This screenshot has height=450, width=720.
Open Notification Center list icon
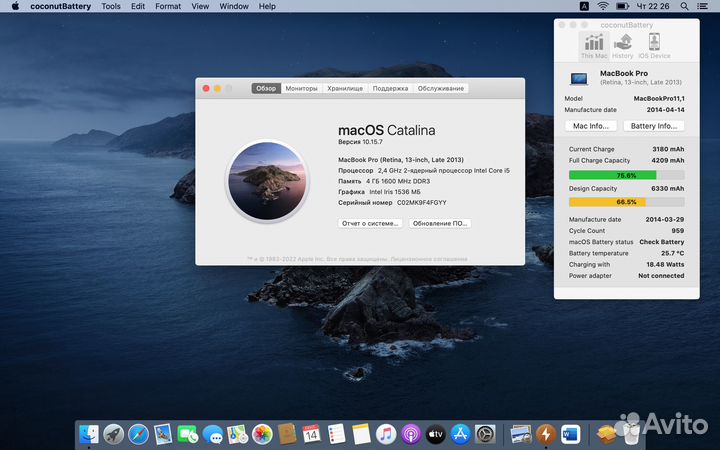703,6
